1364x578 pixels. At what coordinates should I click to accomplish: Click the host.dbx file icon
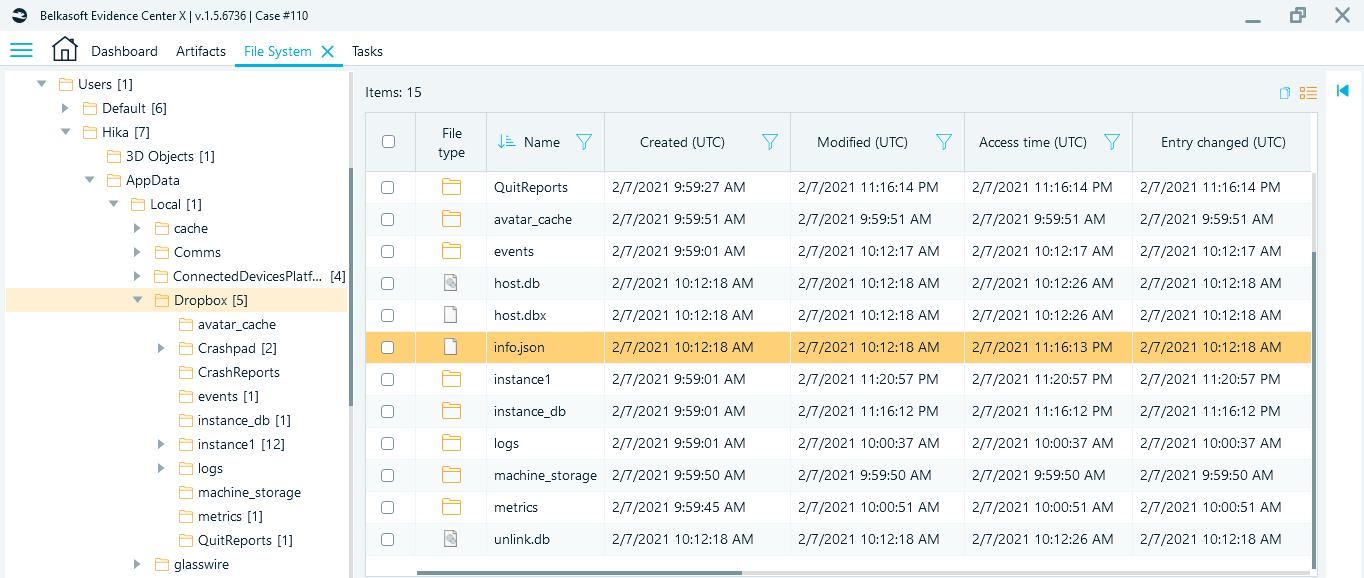[451, 315]
